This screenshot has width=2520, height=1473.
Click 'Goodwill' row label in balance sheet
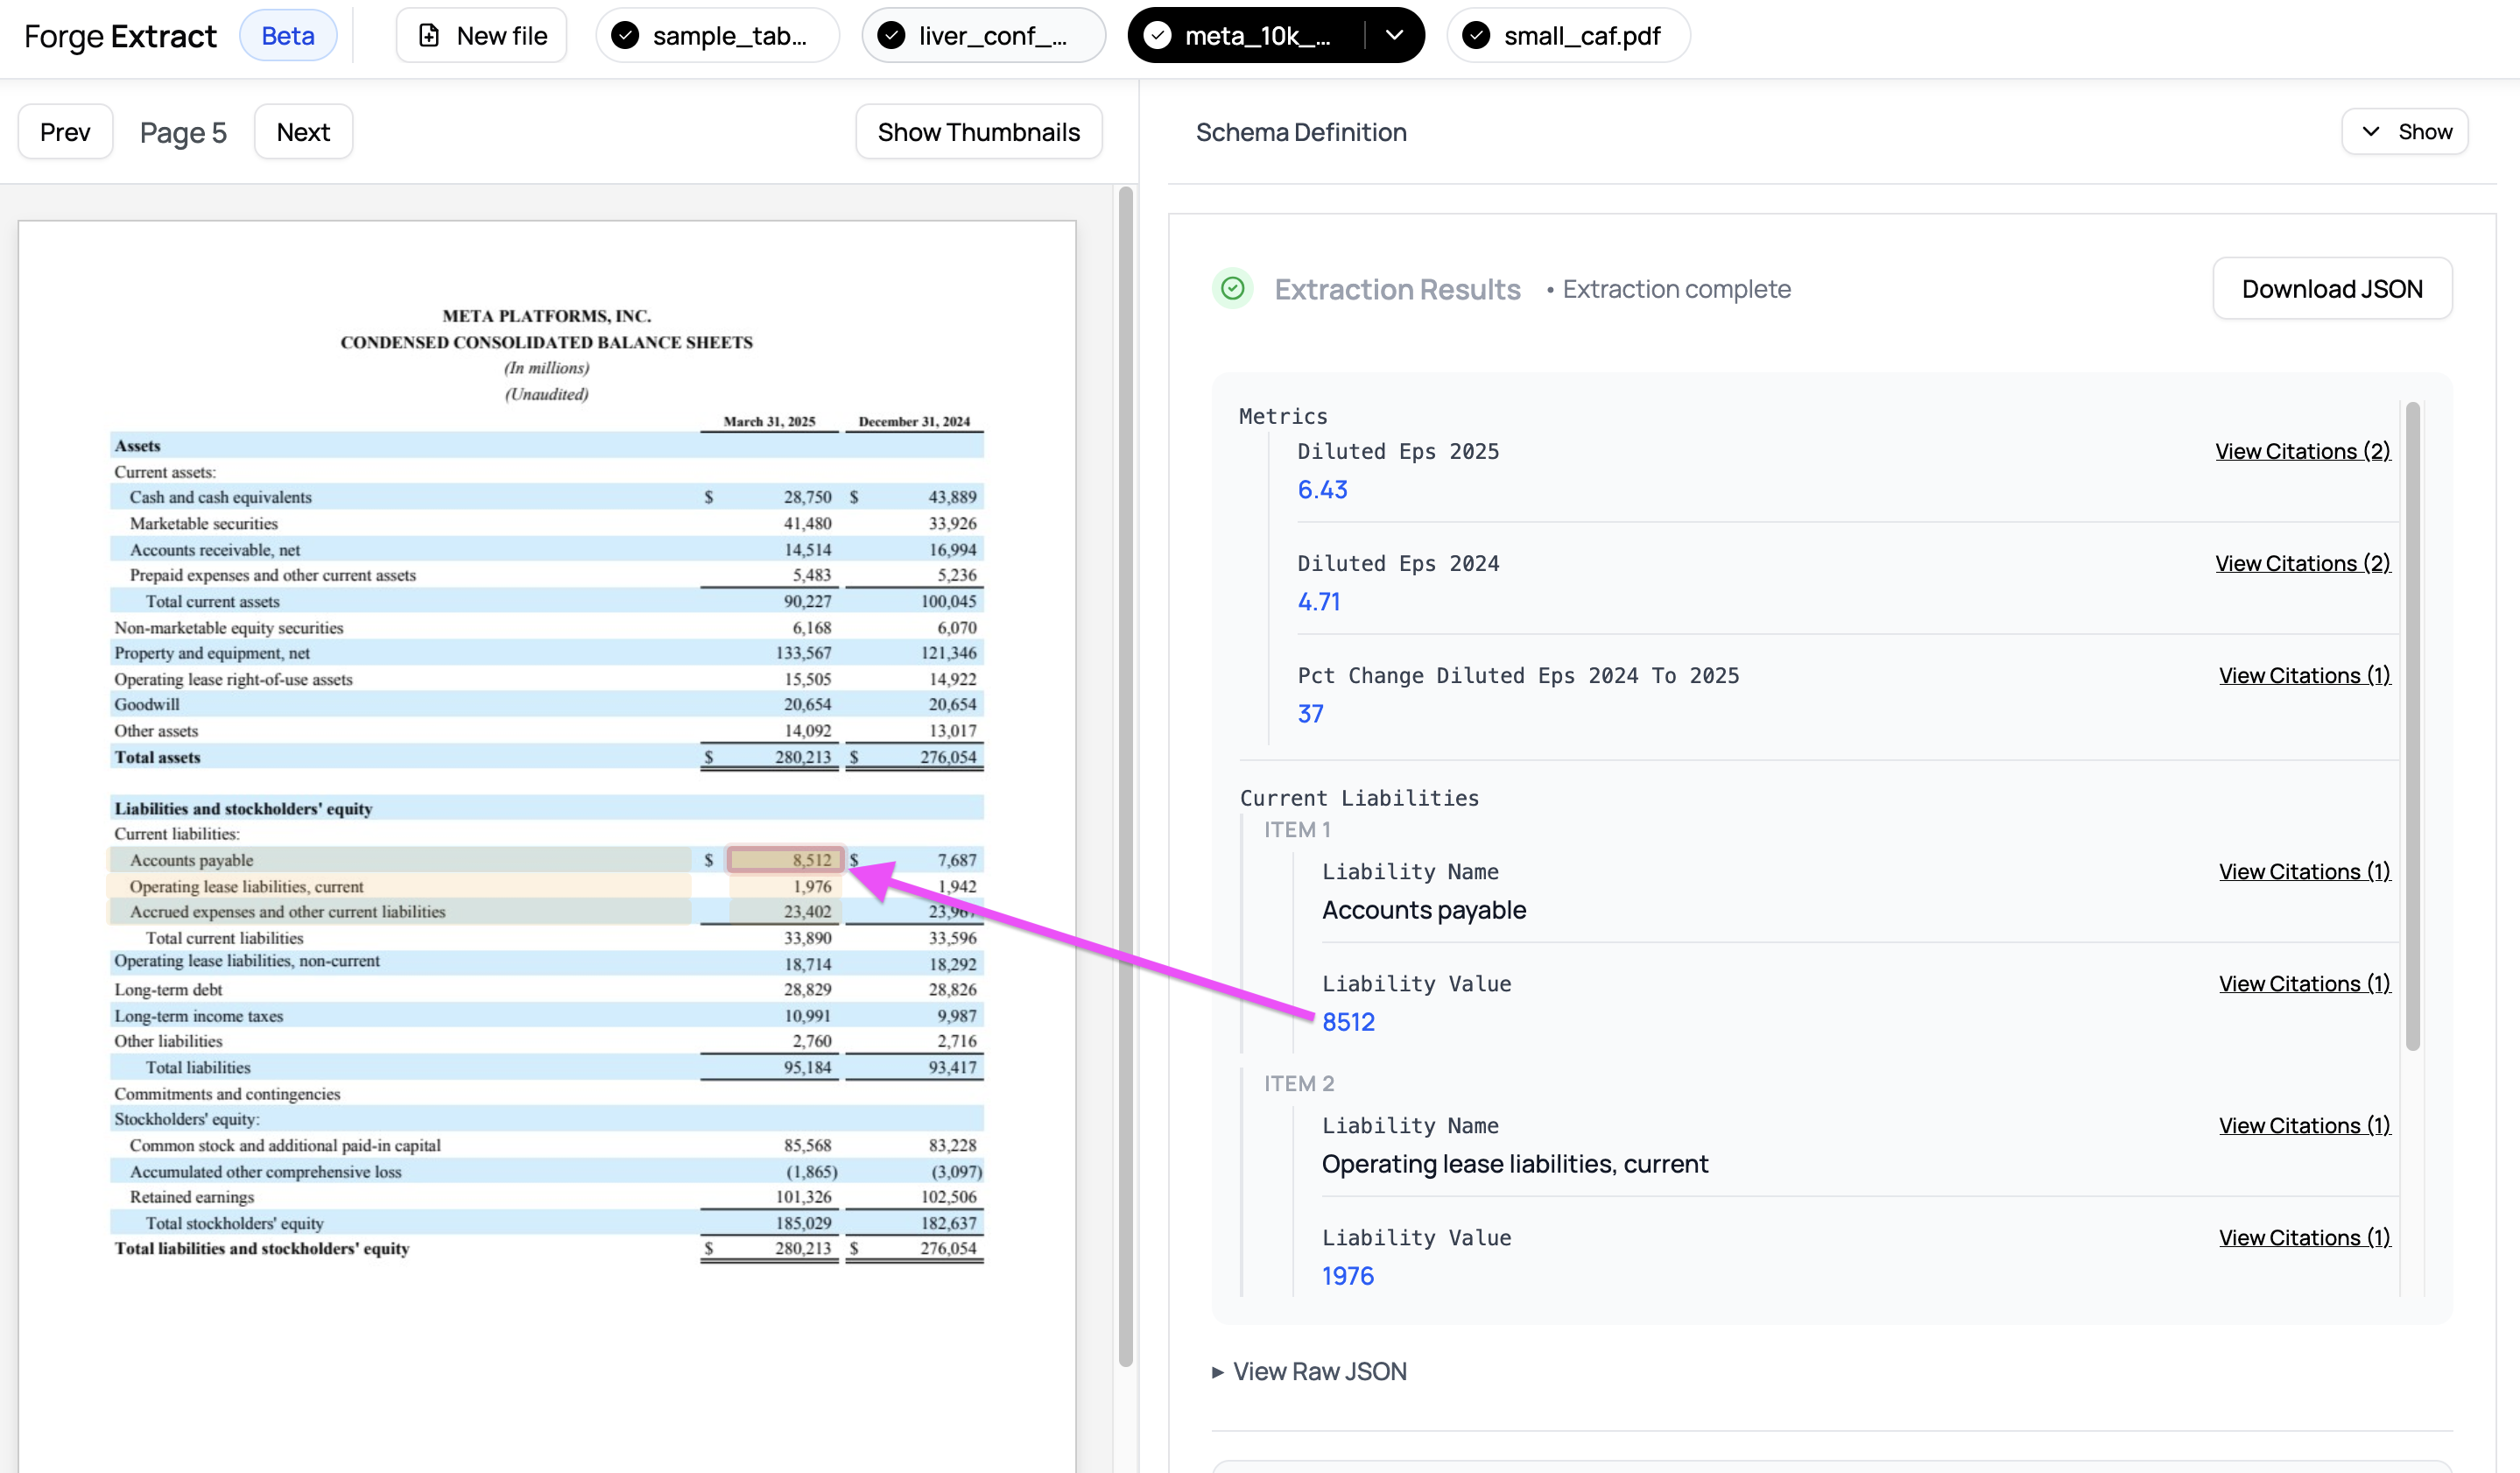point(147,704)
